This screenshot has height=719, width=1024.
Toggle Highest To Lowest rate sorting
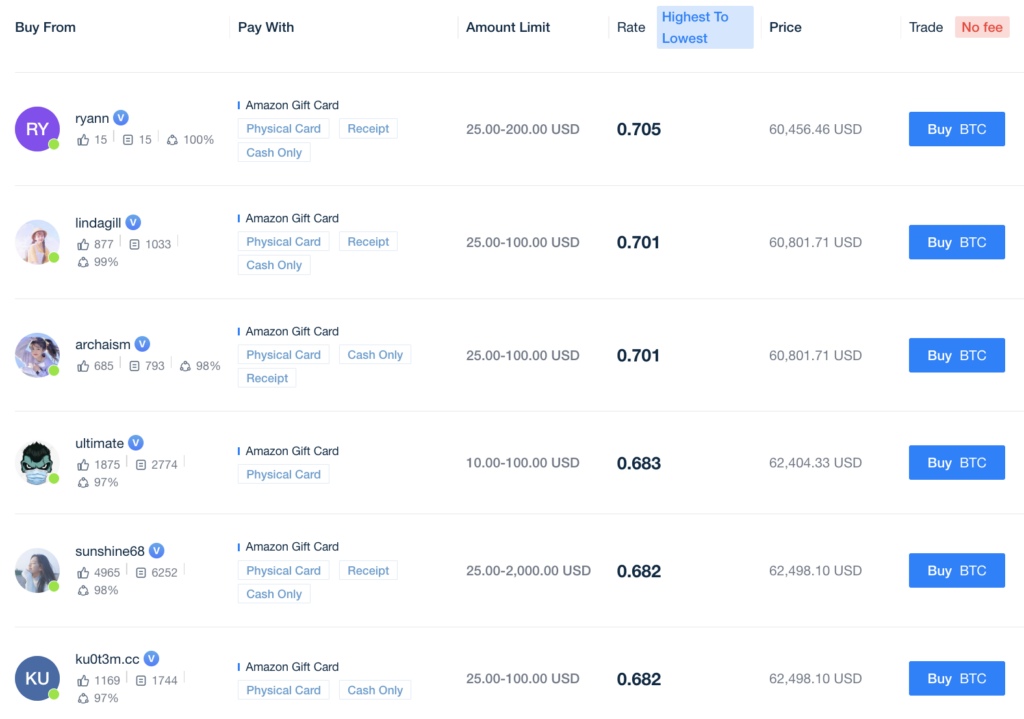tap(705, 27)
